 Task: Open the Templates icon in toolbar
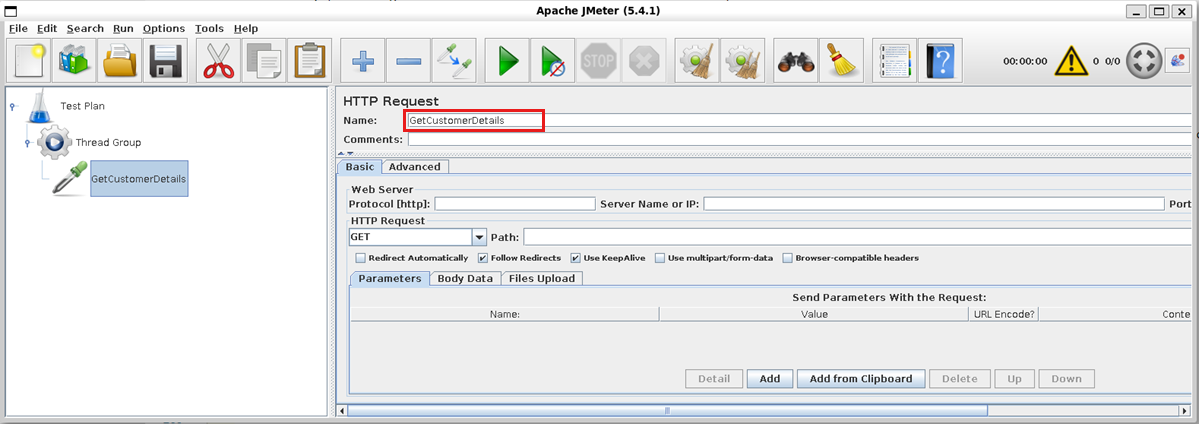(73, 60)
